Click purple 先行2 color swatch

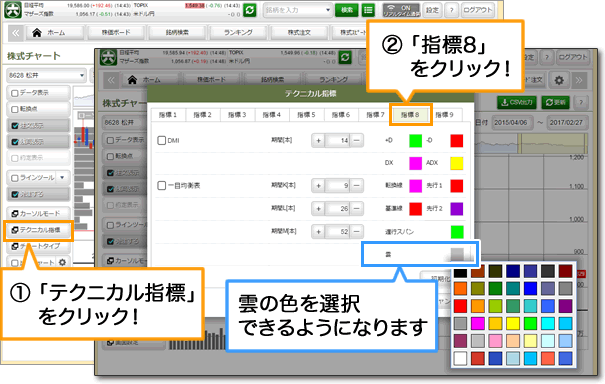[457, 209]
